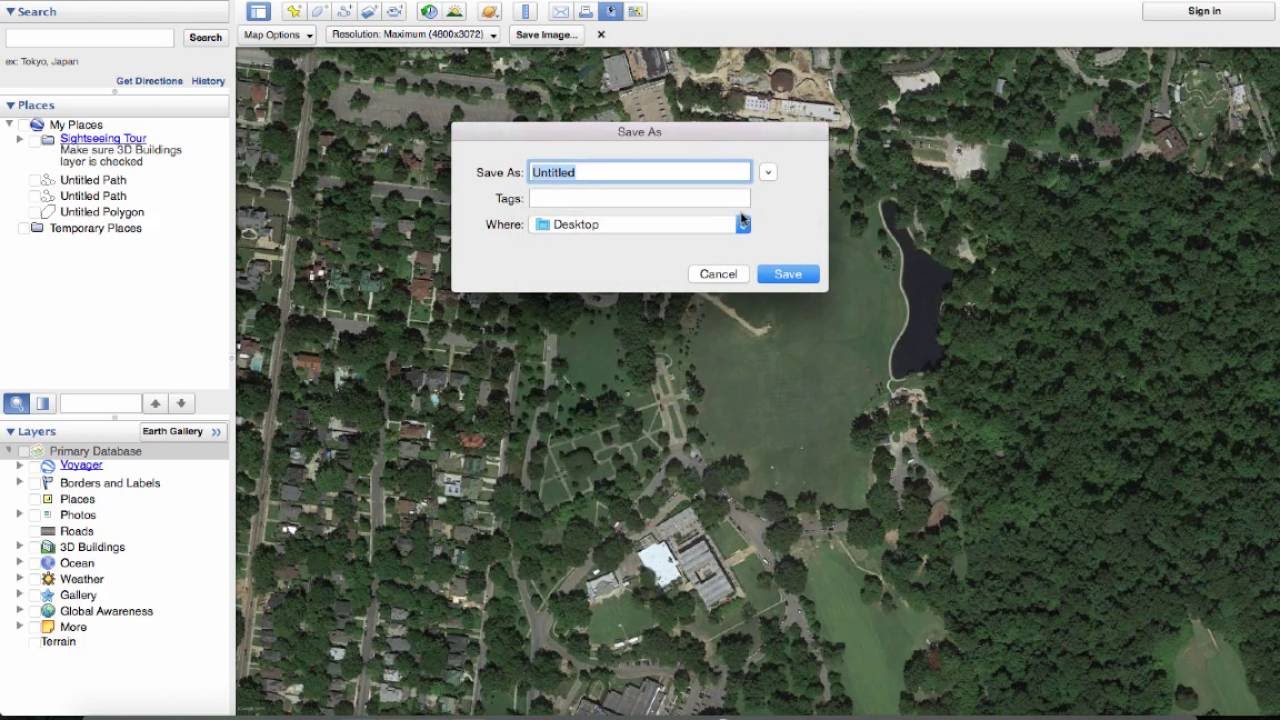The height and width of the screenshot is (720, 1280).
Task: Toggle the sidebar with the toolbar icon
Action: coord(258,12)
